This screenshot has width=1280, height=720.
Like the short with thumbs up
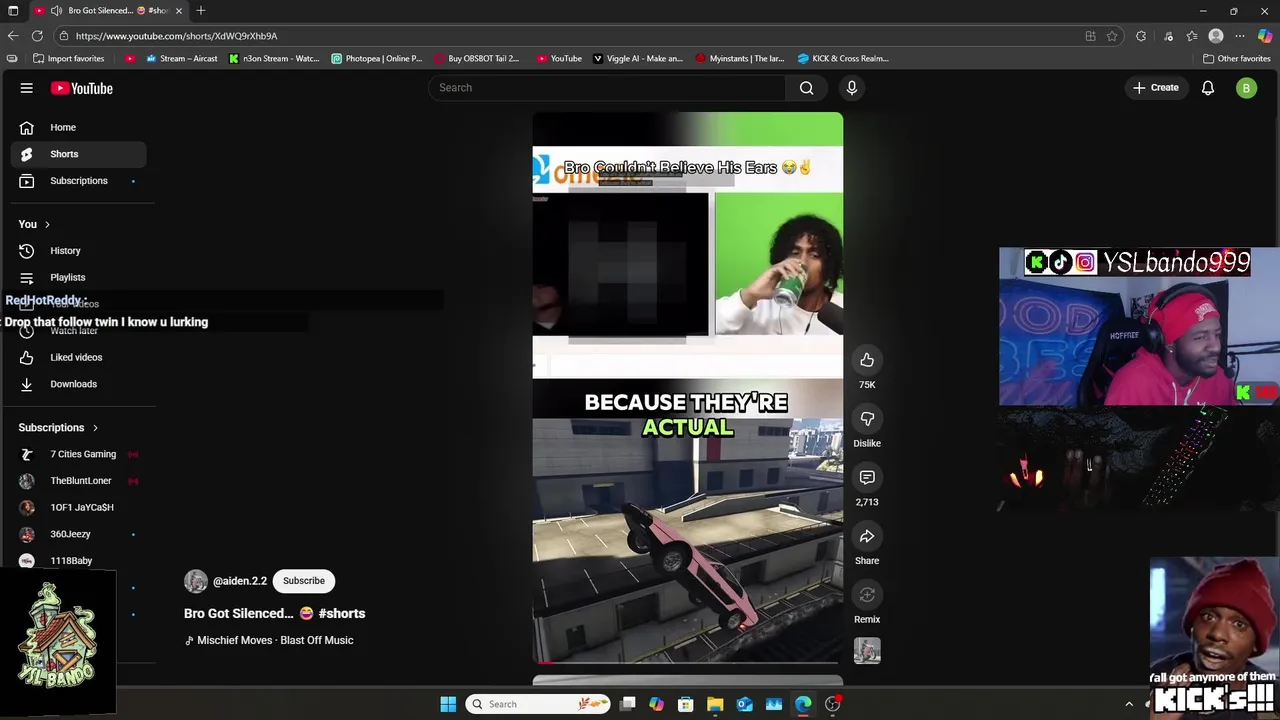[x=867, y=360]
